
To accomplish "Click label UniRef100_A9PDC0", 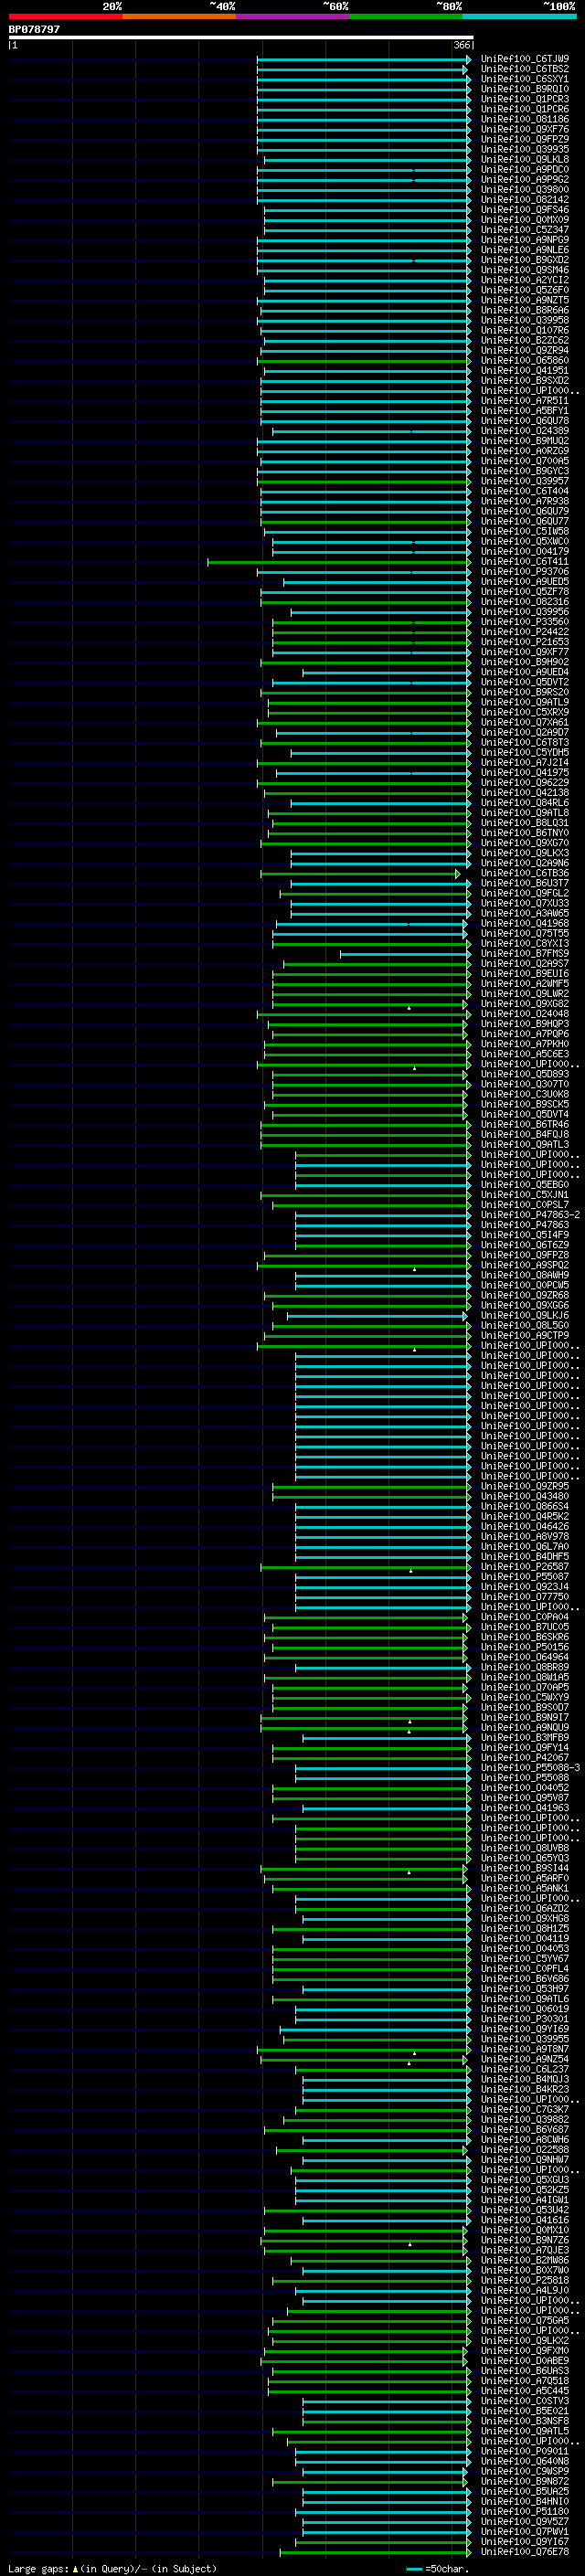I will tap(525, 169).
